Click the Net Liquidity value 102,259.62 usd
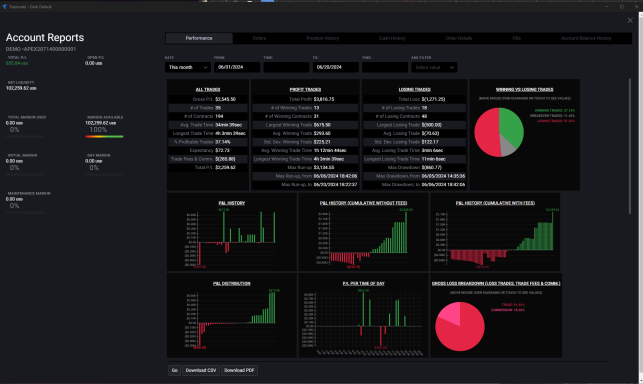The width and height of the screenshot is (643, 384). (21, 88)
